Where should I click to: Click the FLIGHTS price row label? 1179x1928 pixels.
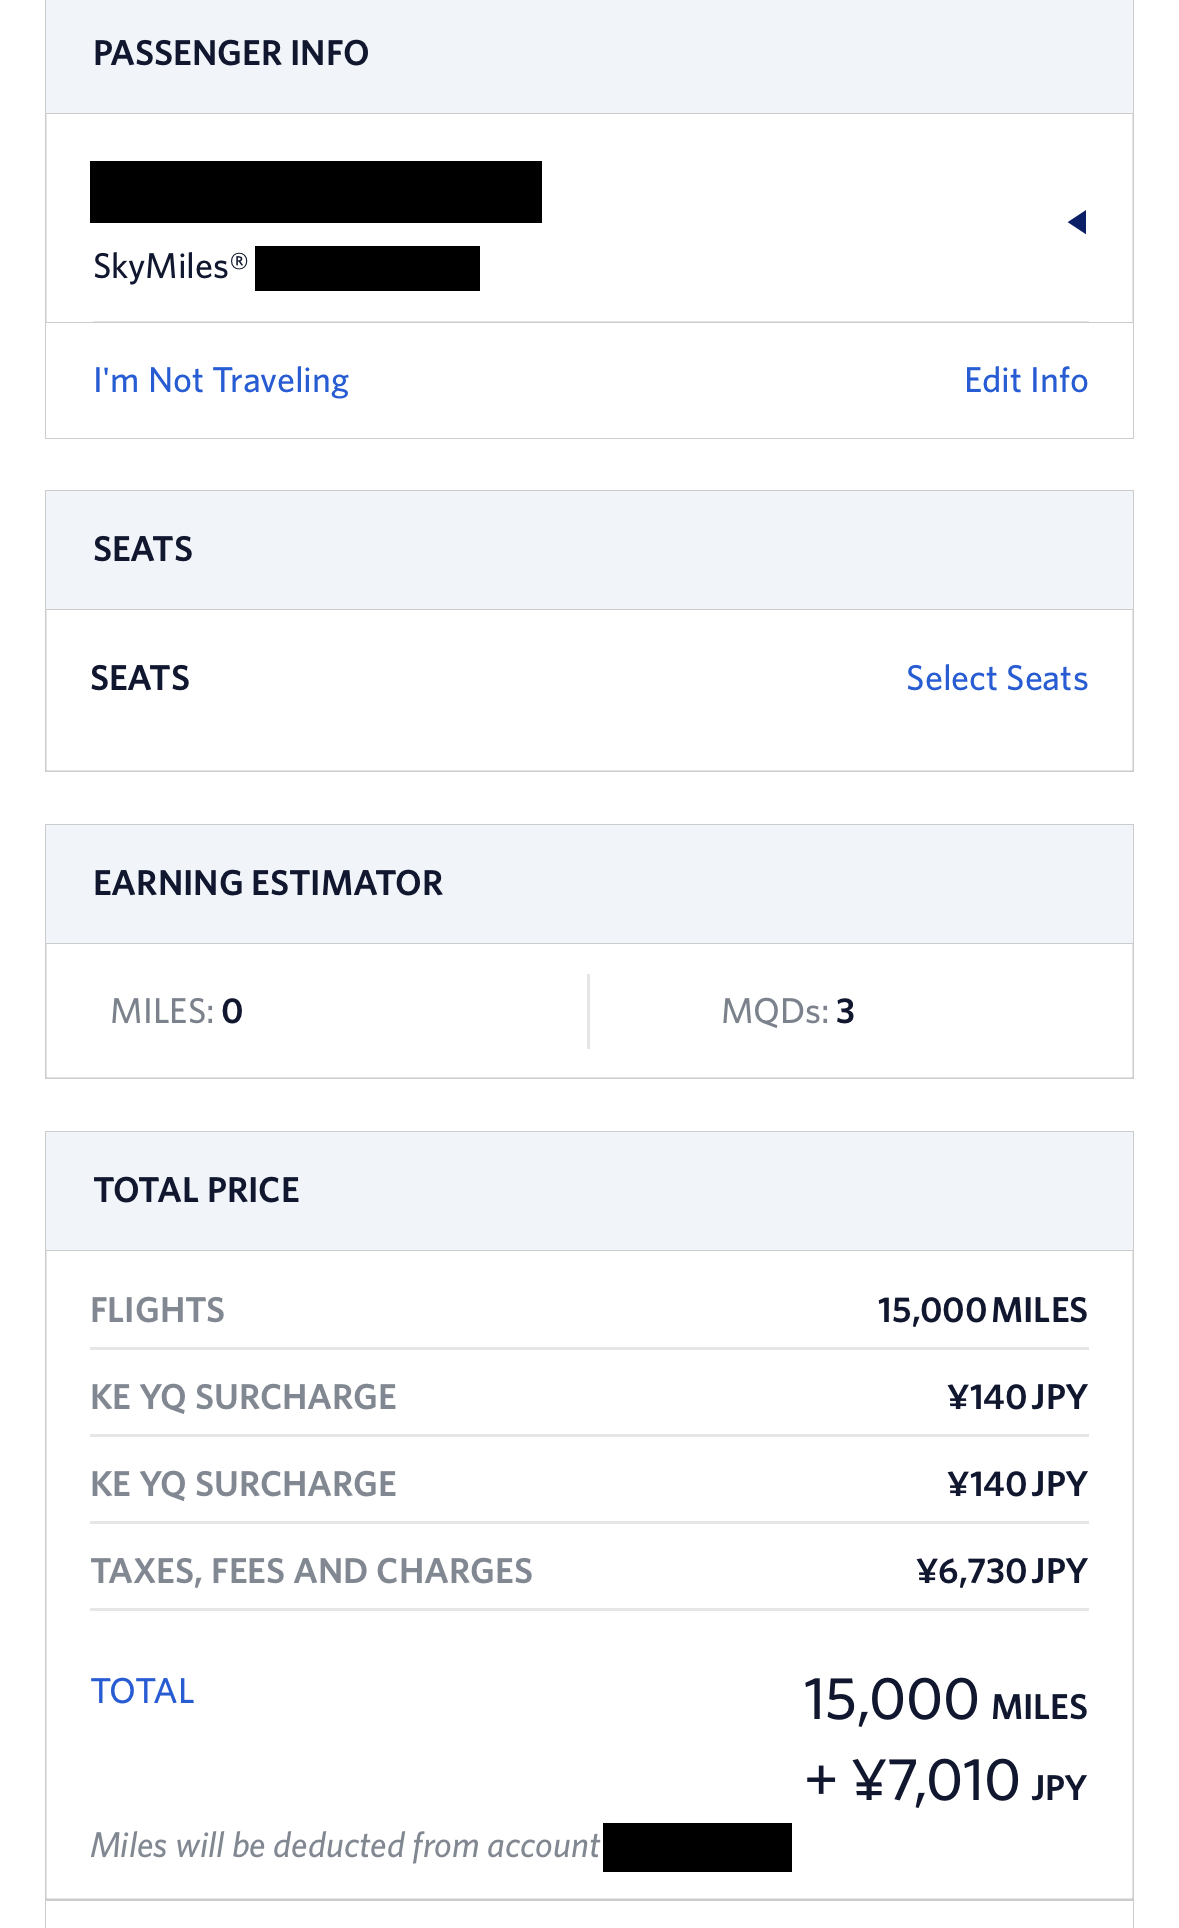click(158, 1311)
